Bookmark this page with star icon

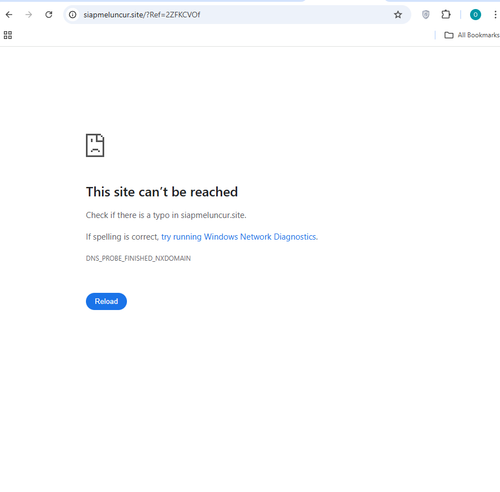click(x=398, y=15)
